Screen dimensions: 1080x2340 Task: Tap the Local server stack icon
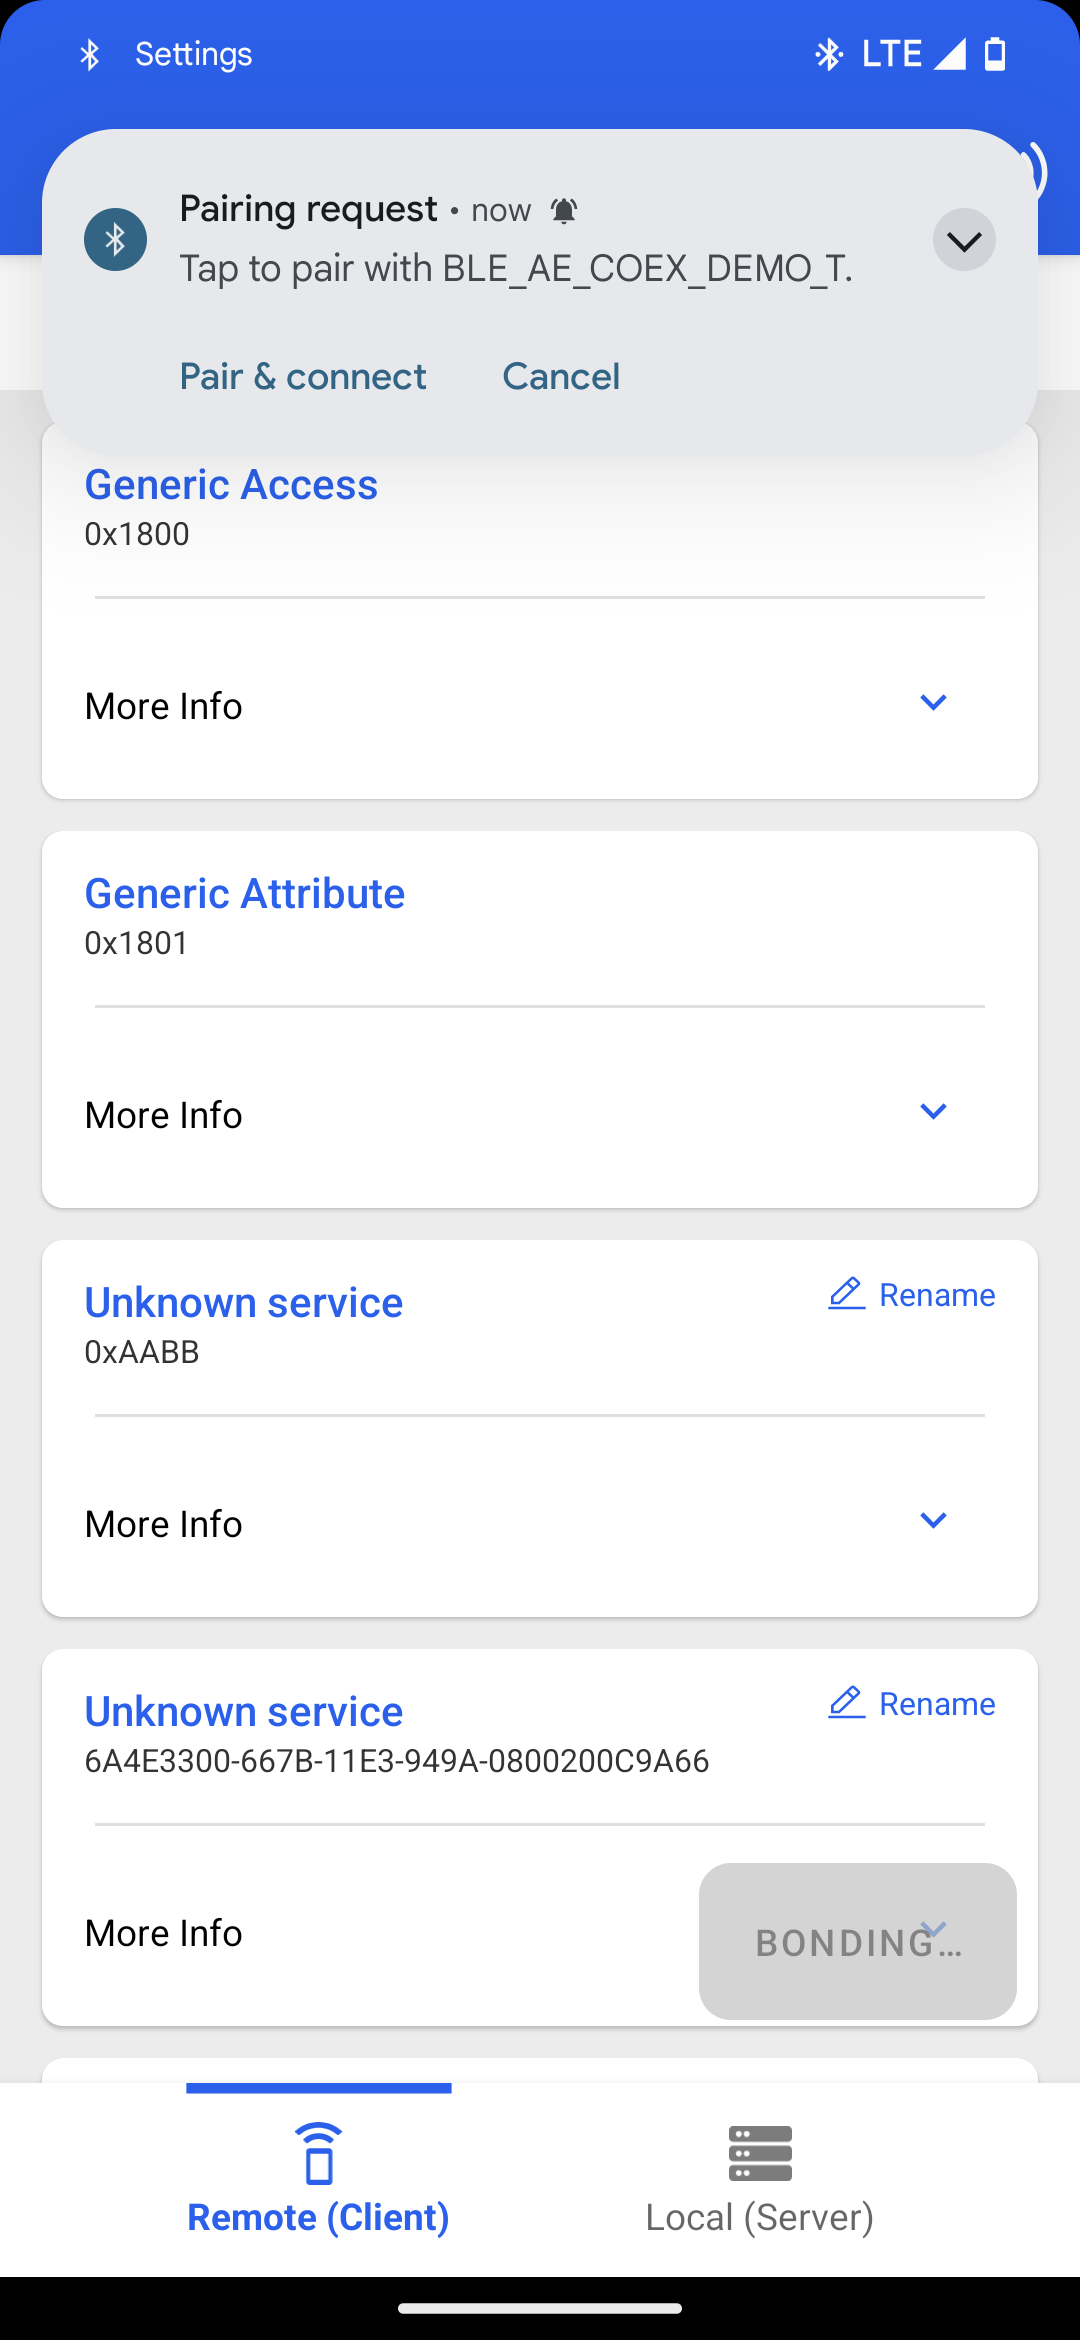(x=760, y=2153)
